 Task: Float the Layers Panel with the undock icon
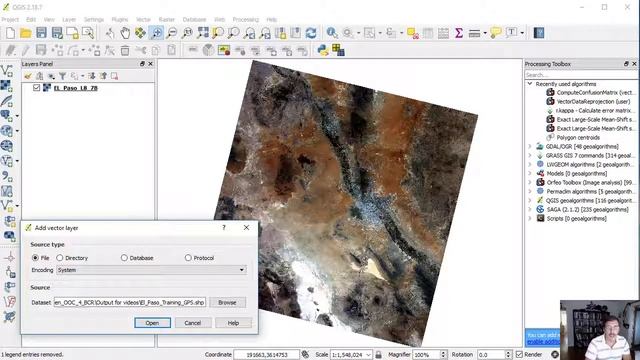coord(142,64)
